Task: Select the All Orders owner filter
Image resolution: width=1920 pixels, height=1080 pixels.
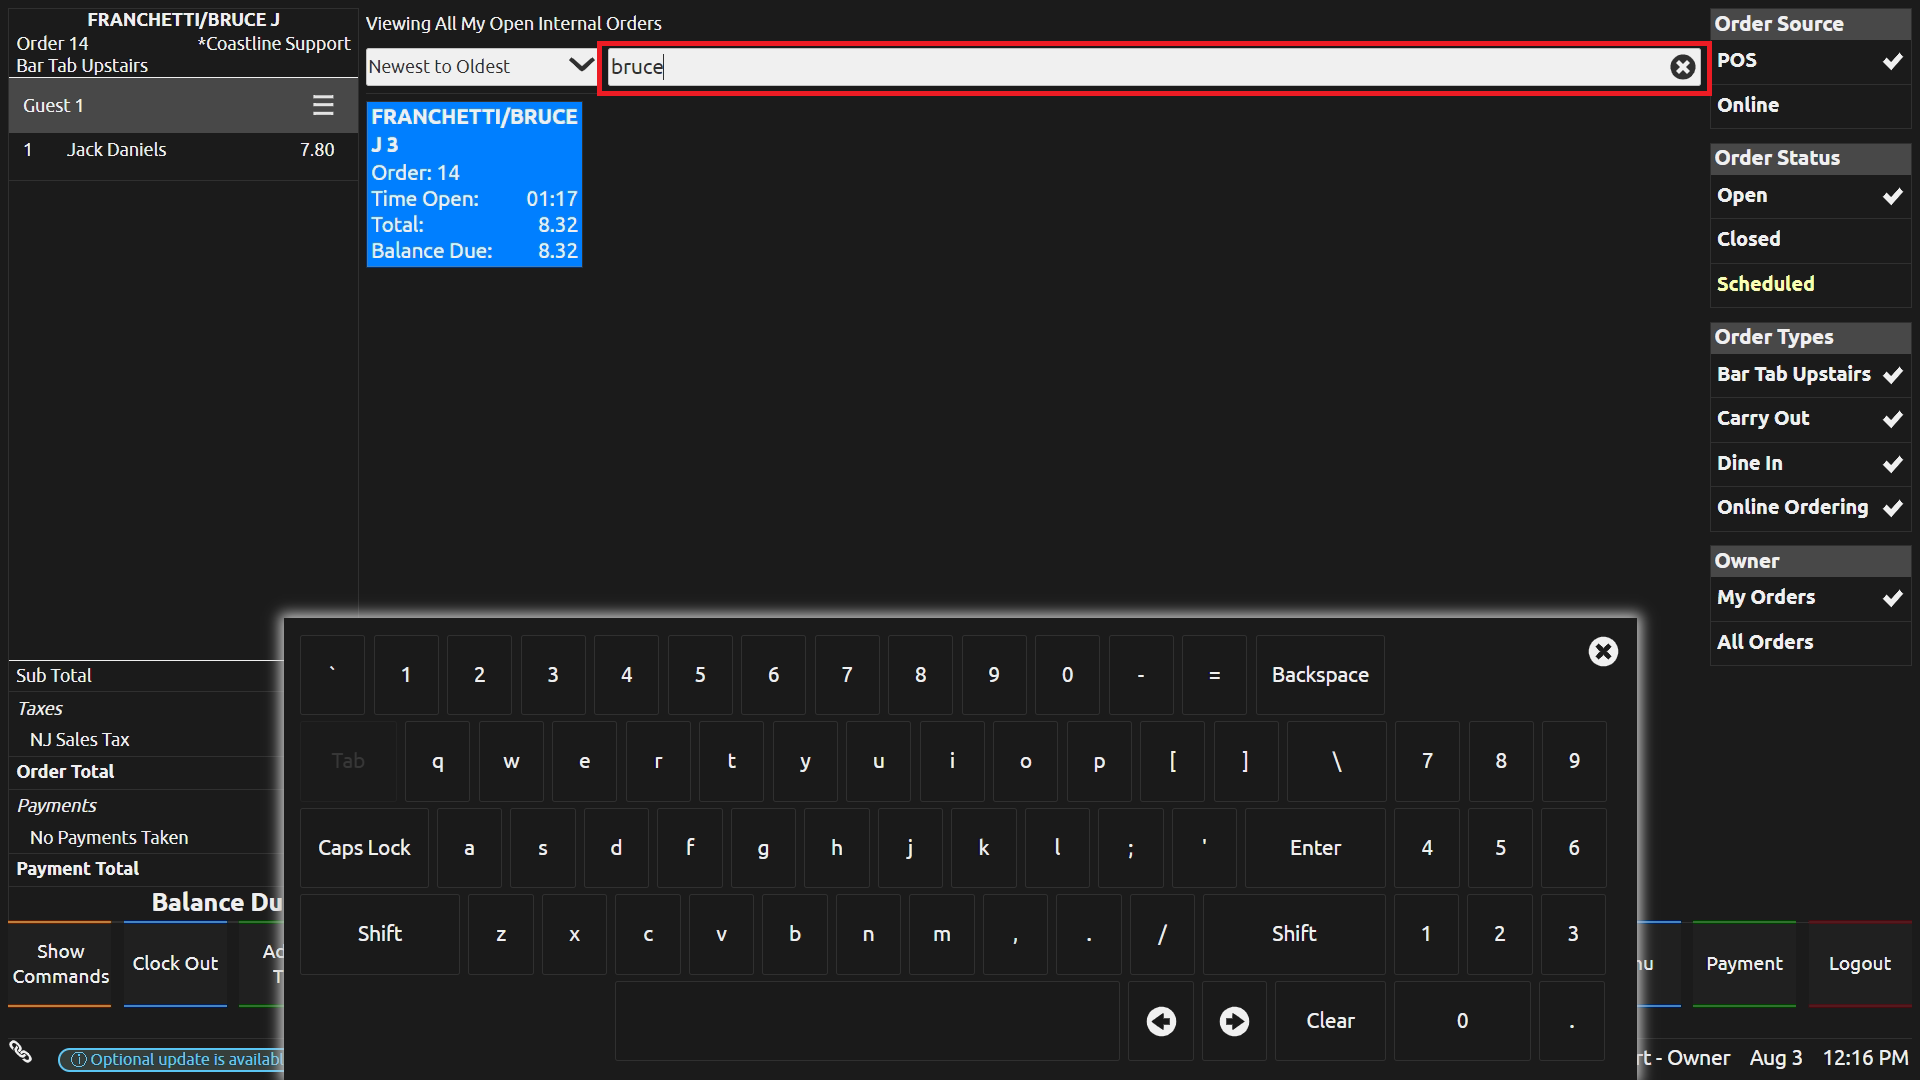Action: click(x=1809, y=642)
